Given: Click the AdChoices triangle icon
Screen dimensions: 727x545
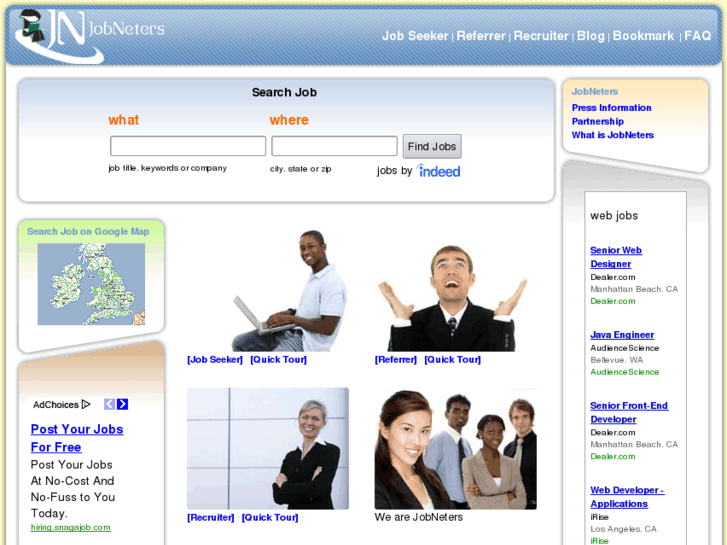Looking at the screenshot, I should [86, 404].
